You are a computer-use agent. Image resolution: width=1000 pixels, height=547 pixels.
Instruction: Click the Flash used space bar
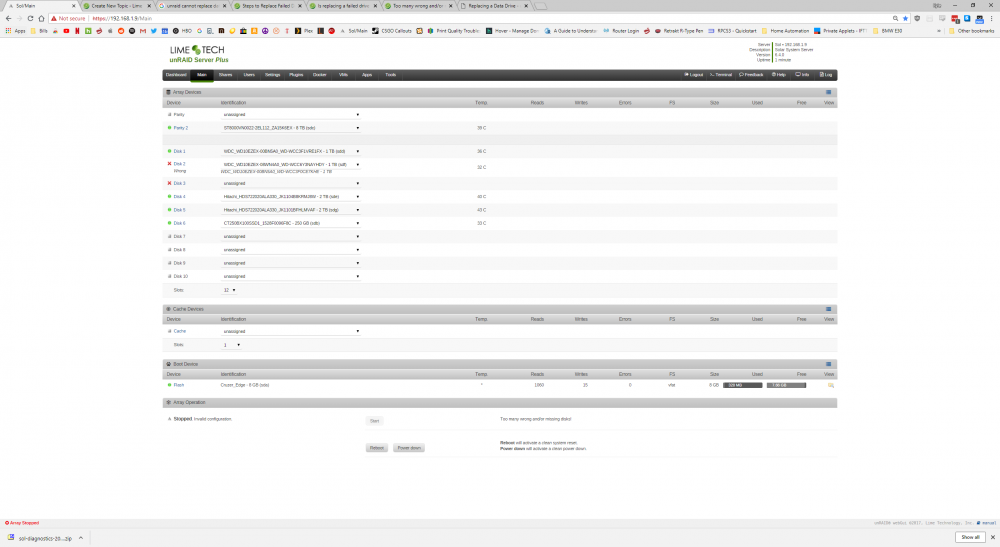[x=742, y=385]
